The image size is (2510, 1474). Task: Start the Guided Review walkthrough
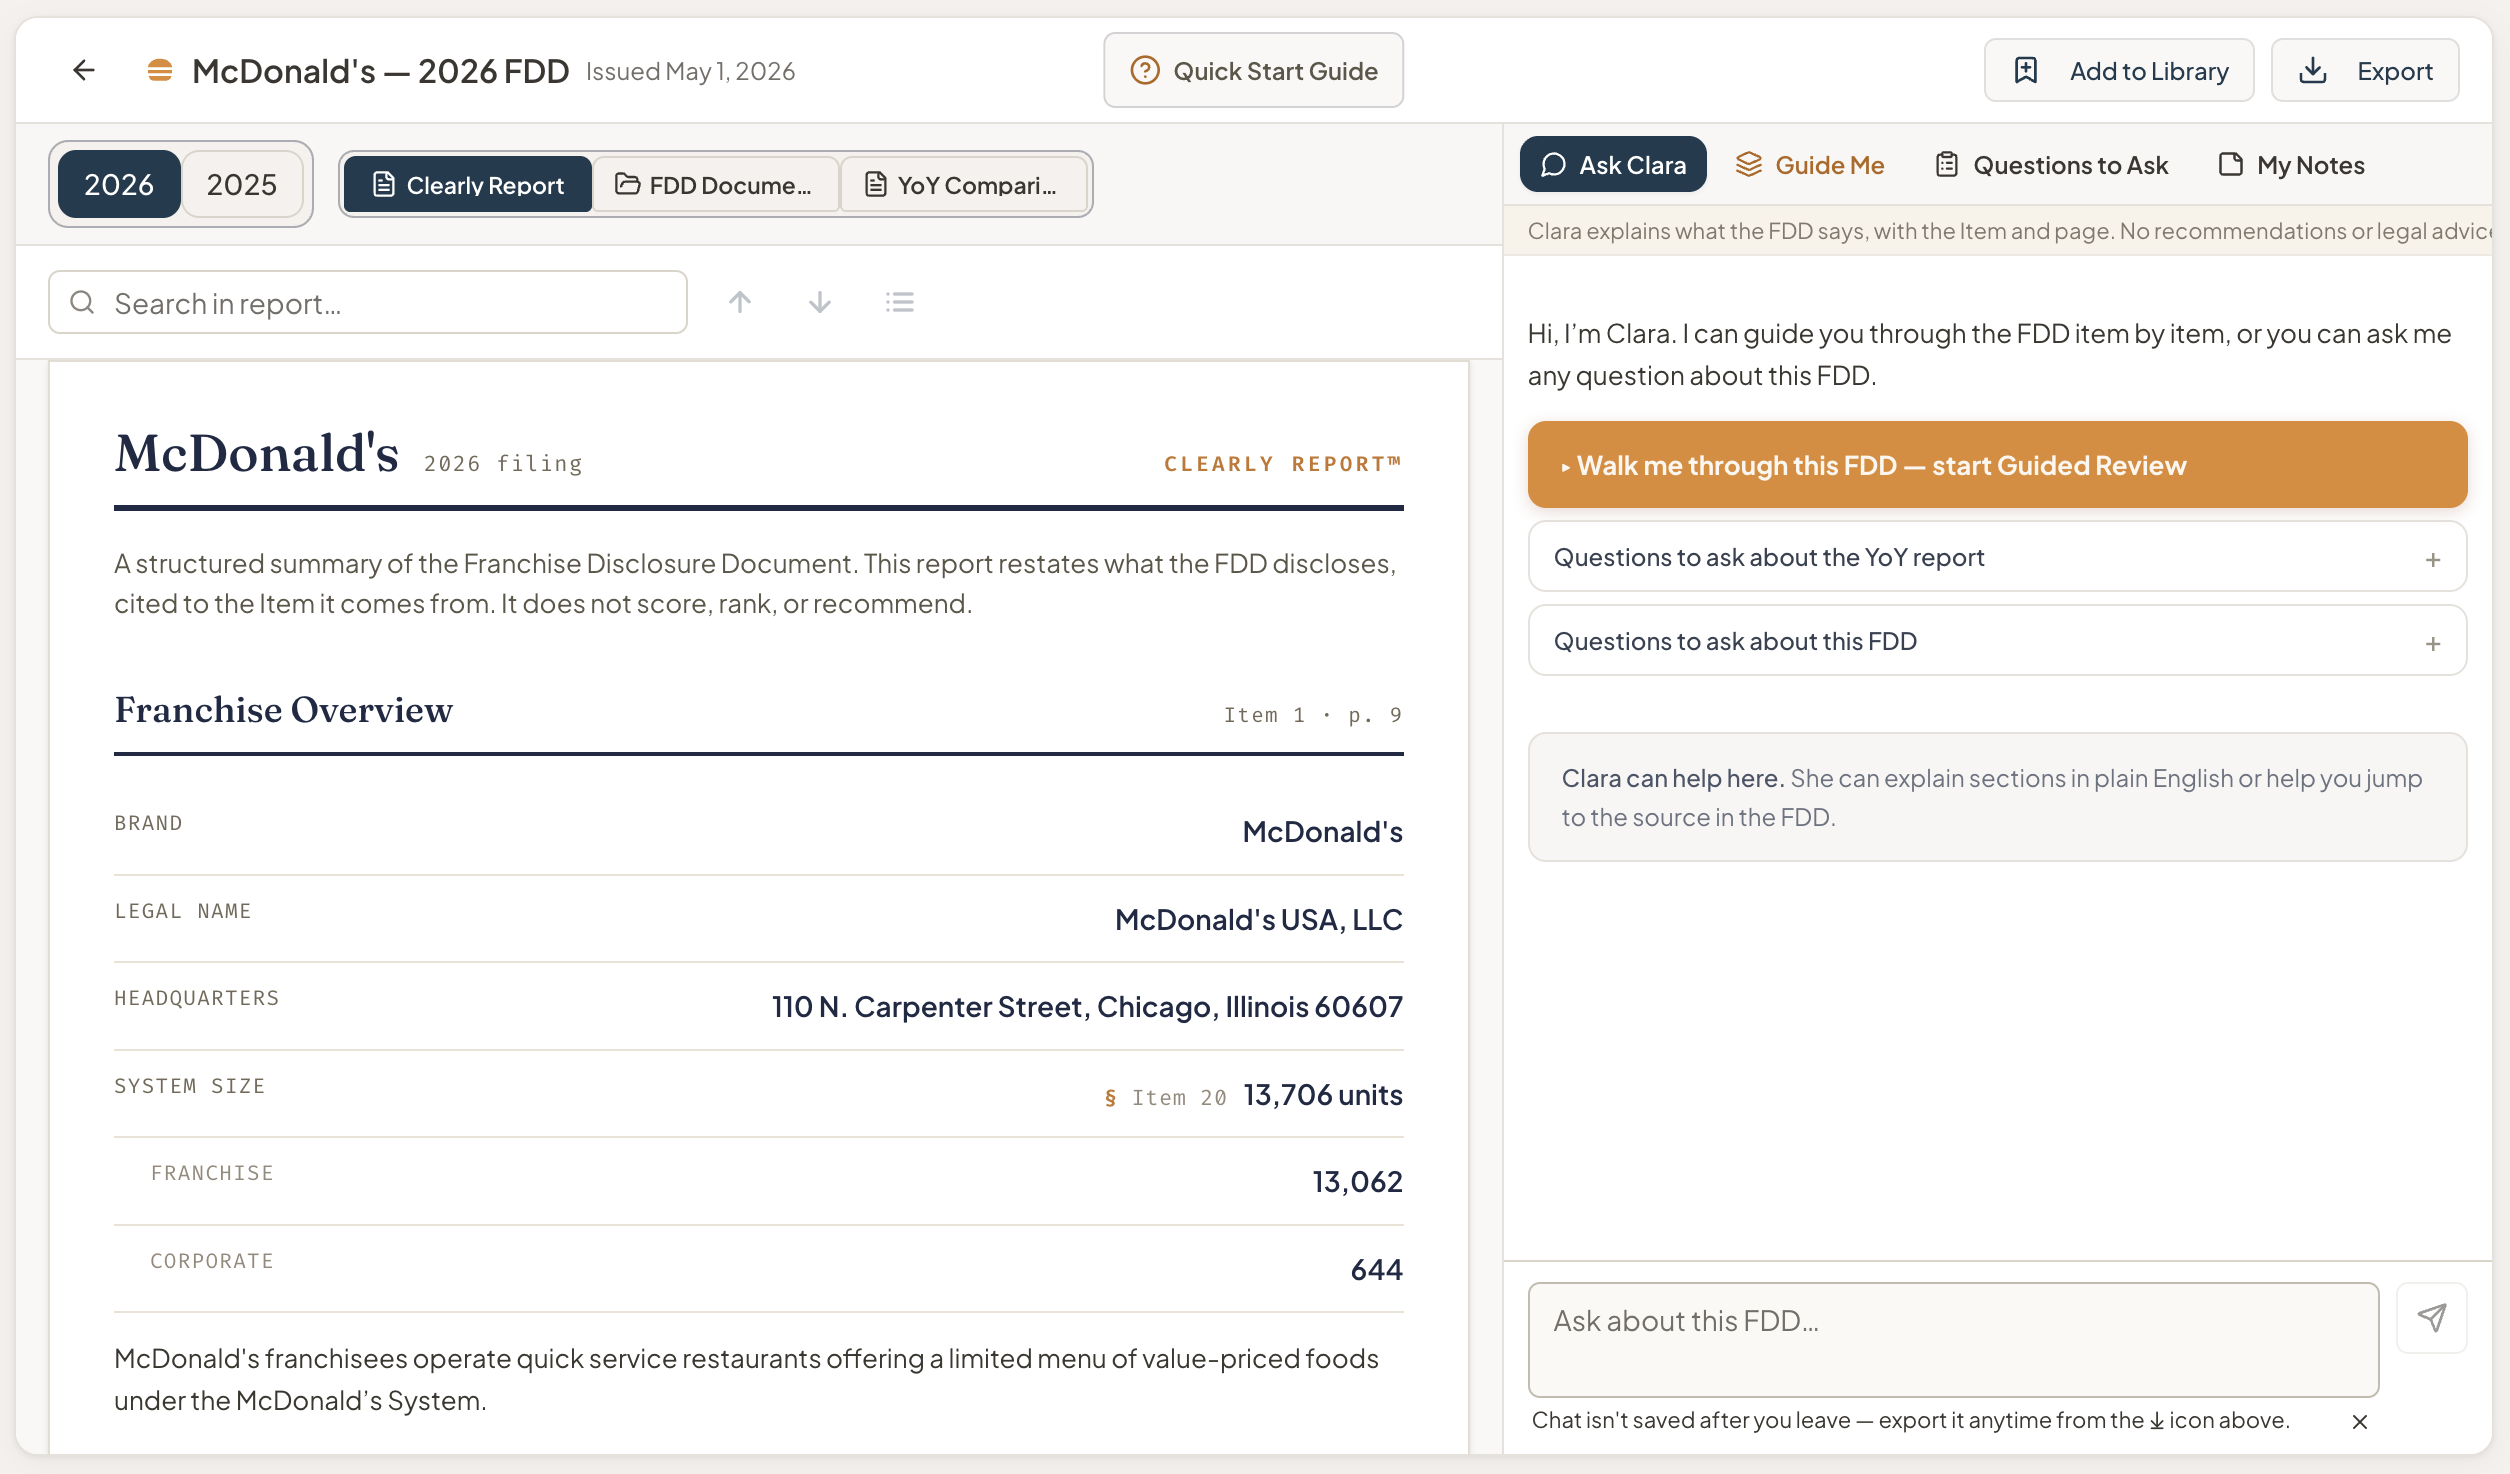(1997, 465)
